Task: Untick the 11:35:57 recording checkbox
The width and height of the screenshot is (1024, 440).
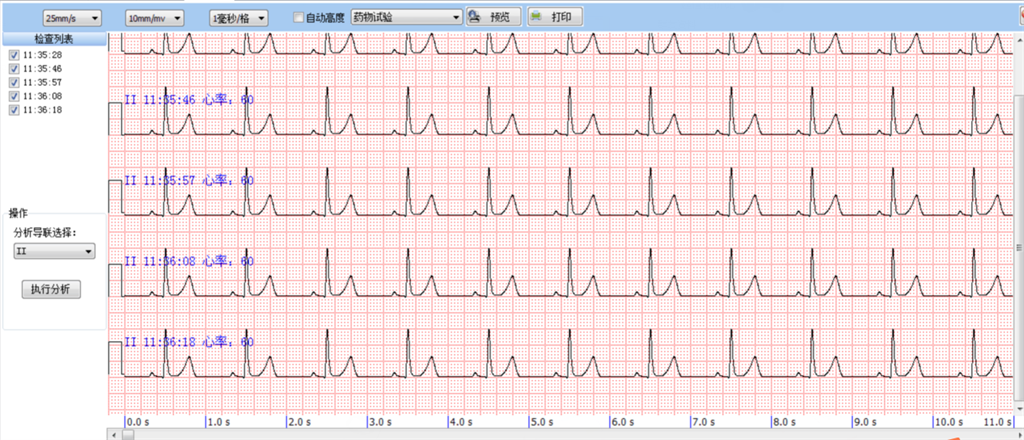Action: 14,82
